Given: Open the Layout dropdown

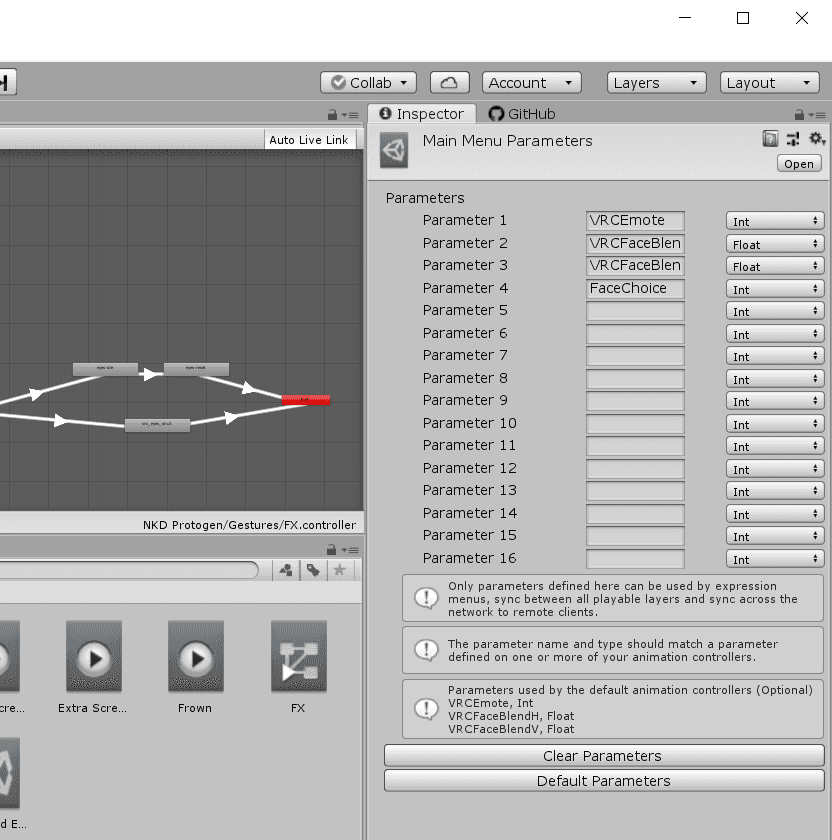Looking at the screenshot, I should click(x=769, y=82).
